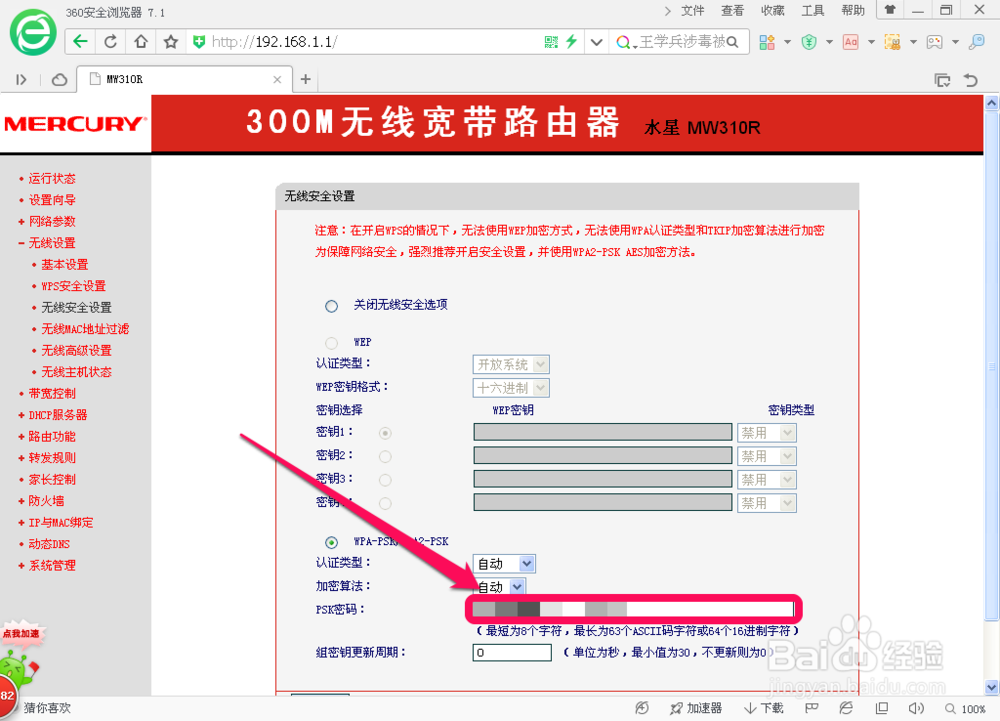Click the cloud sync icon
This screenshot has width=1000, height=721.
tap(59, 80)
